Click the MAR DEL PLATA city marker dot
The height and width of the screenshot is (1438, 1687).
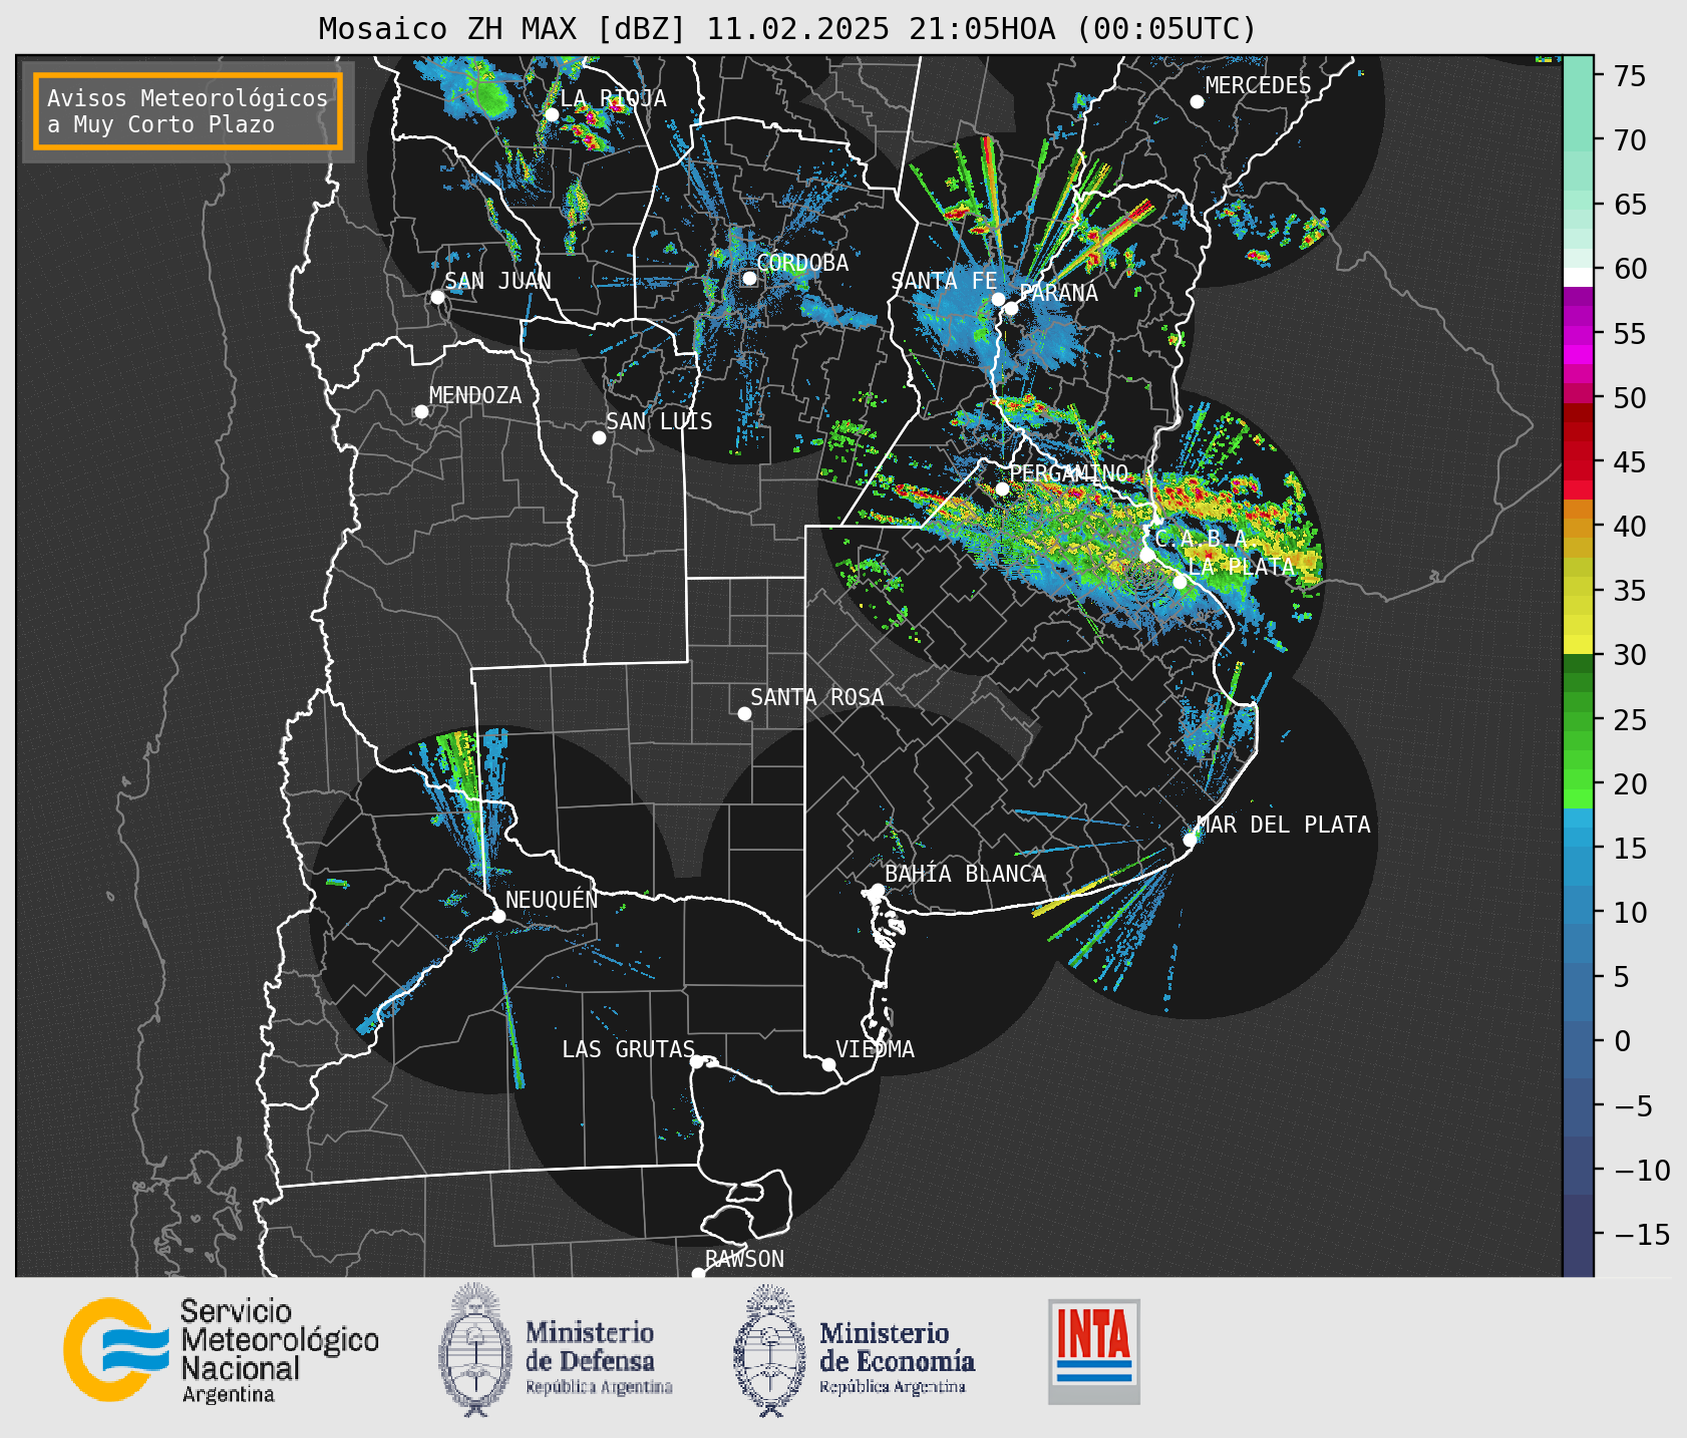click(x=1190, y=840)
